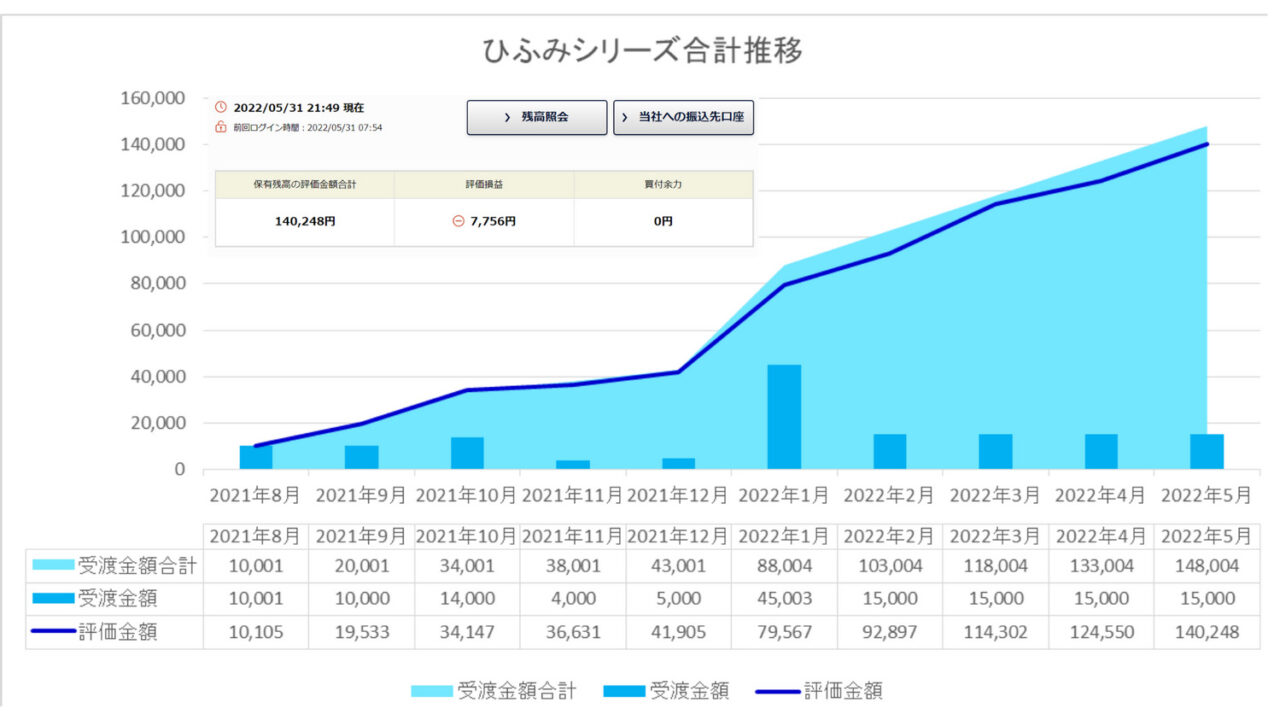Click the 受渡金額 cell 10,000 for 2021年9月
The image size is (1280, 720).
click(x=361, y=599)
